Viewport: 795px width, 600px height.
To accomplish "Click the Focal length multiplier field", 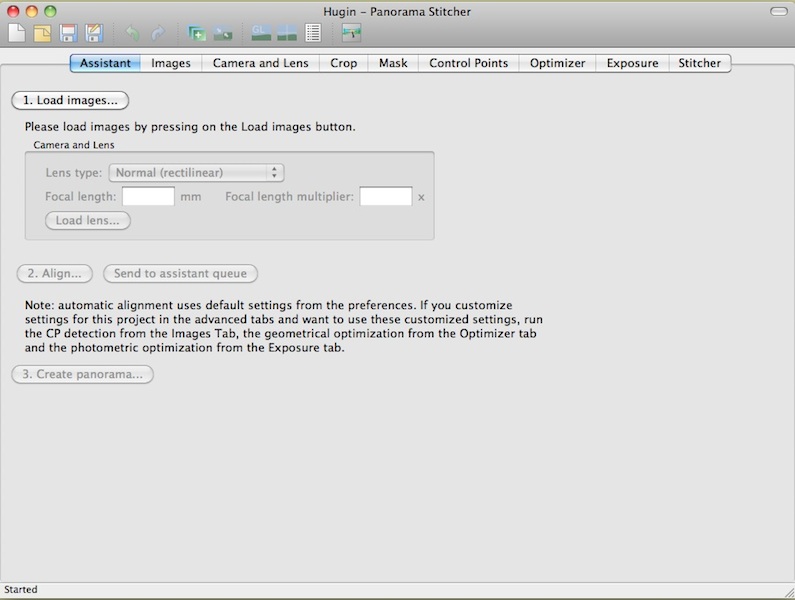I will click(x=385, y=197).
